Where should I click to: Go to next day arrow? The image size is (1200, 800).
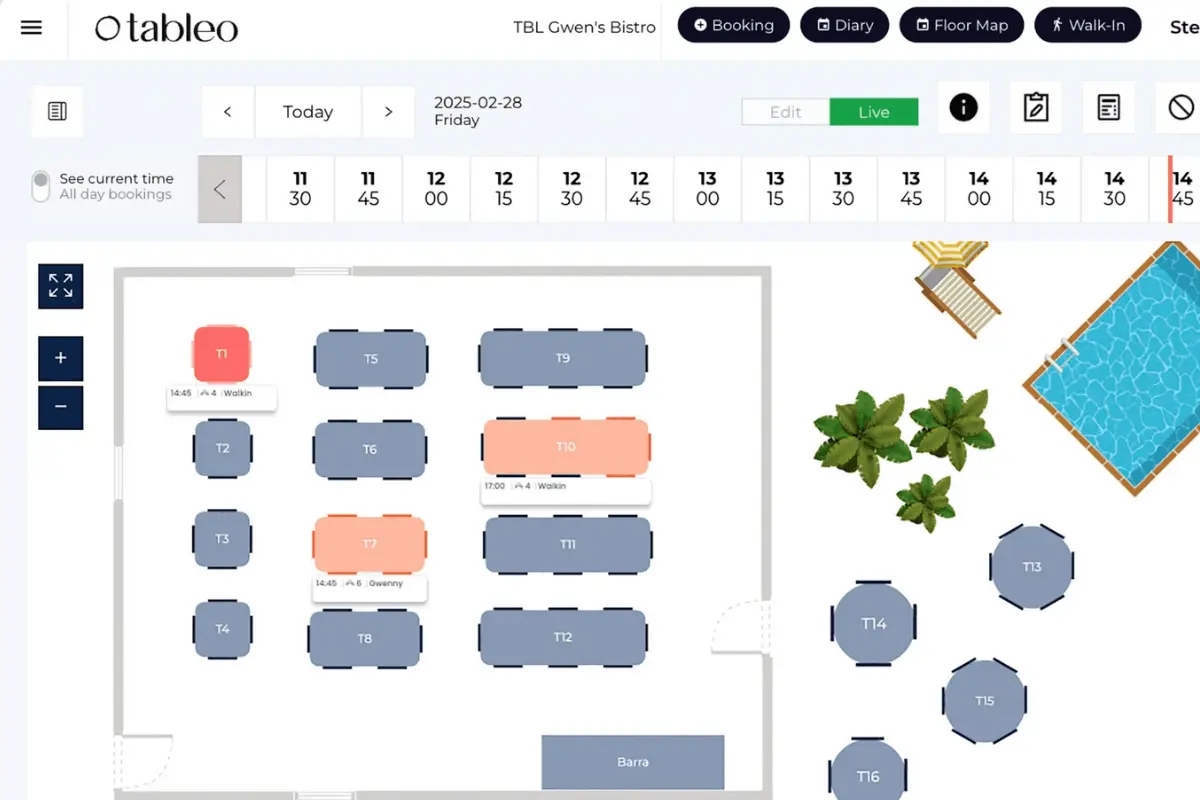coord(388,112)
